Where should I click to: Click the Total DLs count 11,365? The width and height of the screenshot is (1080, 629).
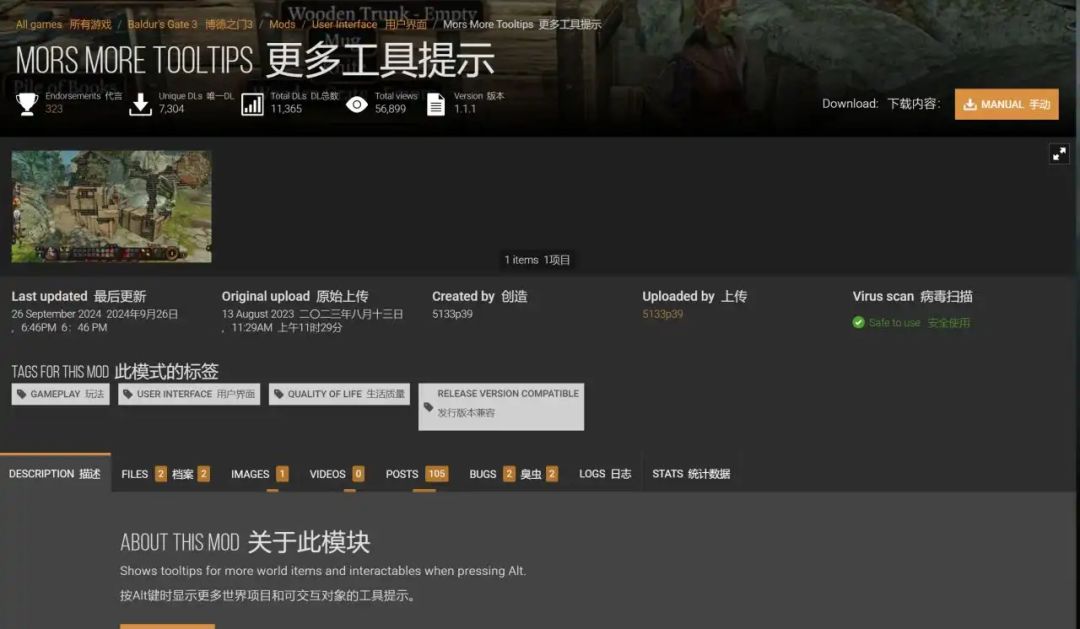pos(286,109)
